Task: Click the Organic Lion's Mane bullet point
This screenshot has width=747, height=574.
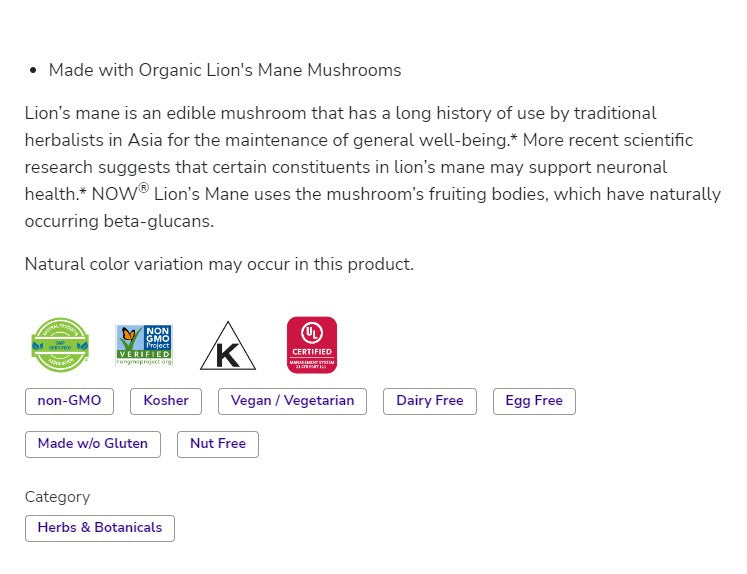Action: tap(225, 70)
